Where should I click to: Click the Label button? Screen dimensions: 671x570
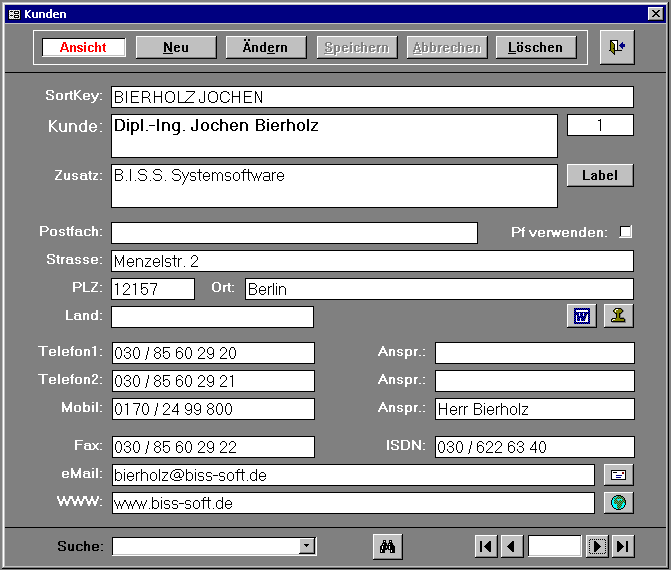[600, 175]
